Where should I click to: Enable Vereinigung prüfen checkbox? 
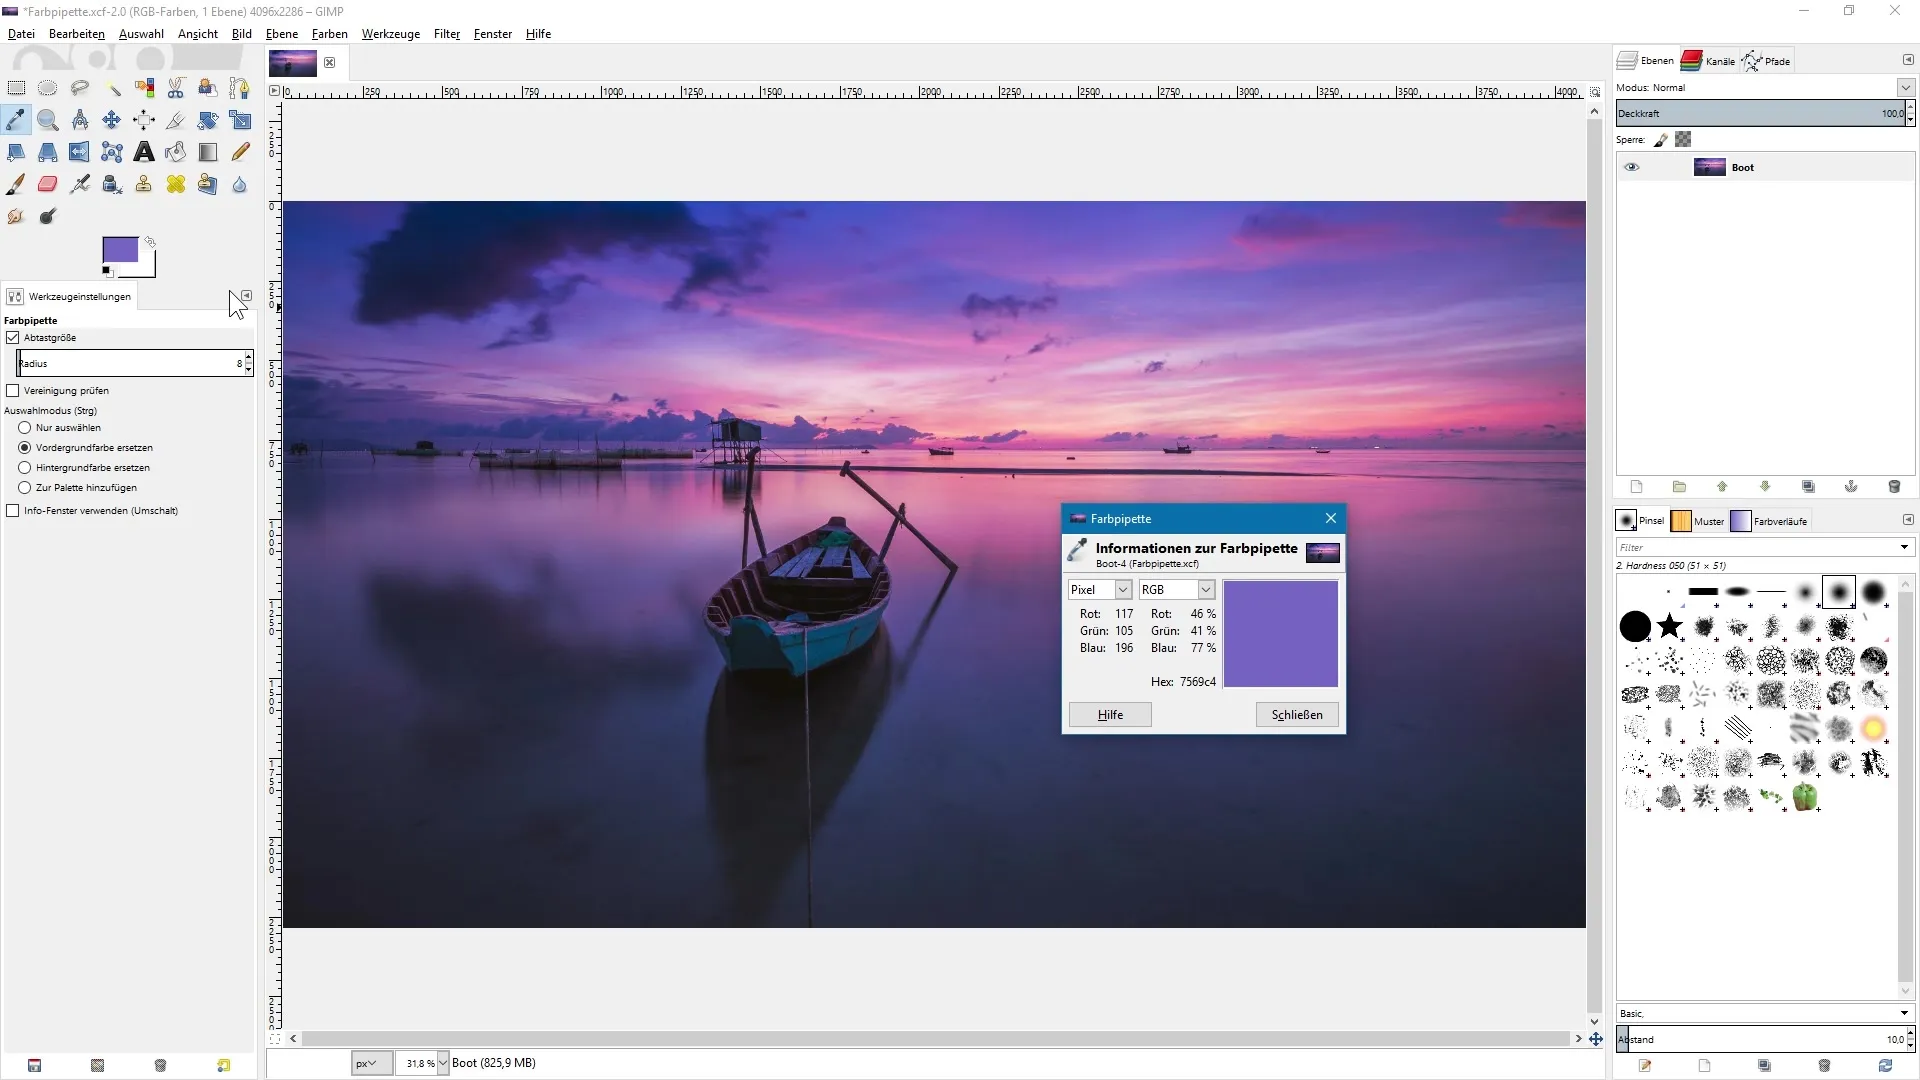click(13, 391)
